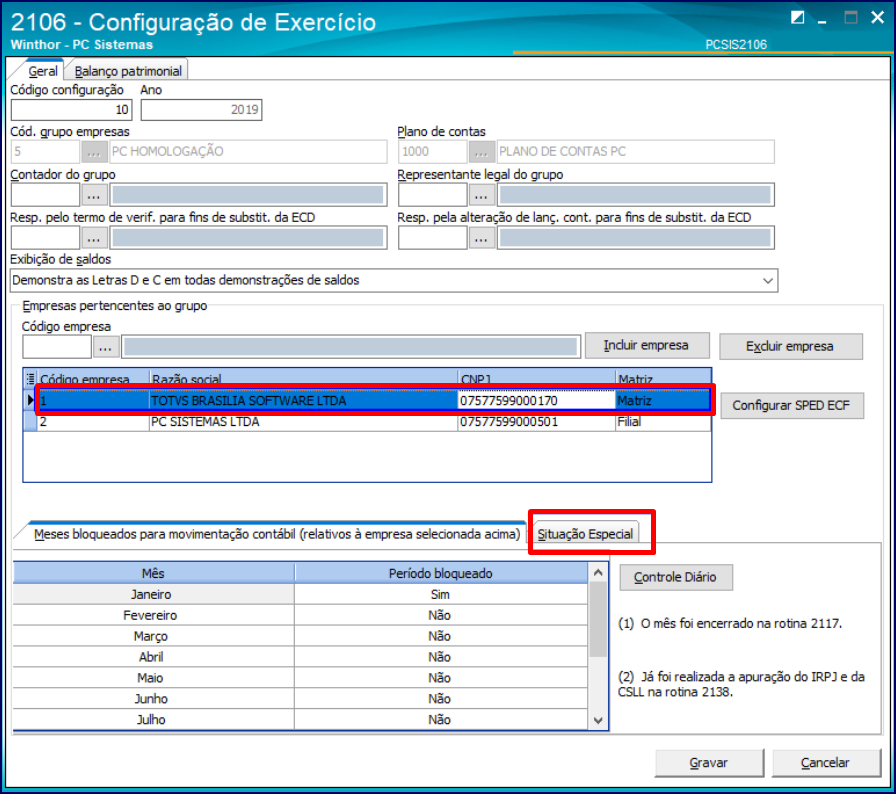
Task: Click the Filial cell
Action: pyautogui.click(x=663, y=422)
